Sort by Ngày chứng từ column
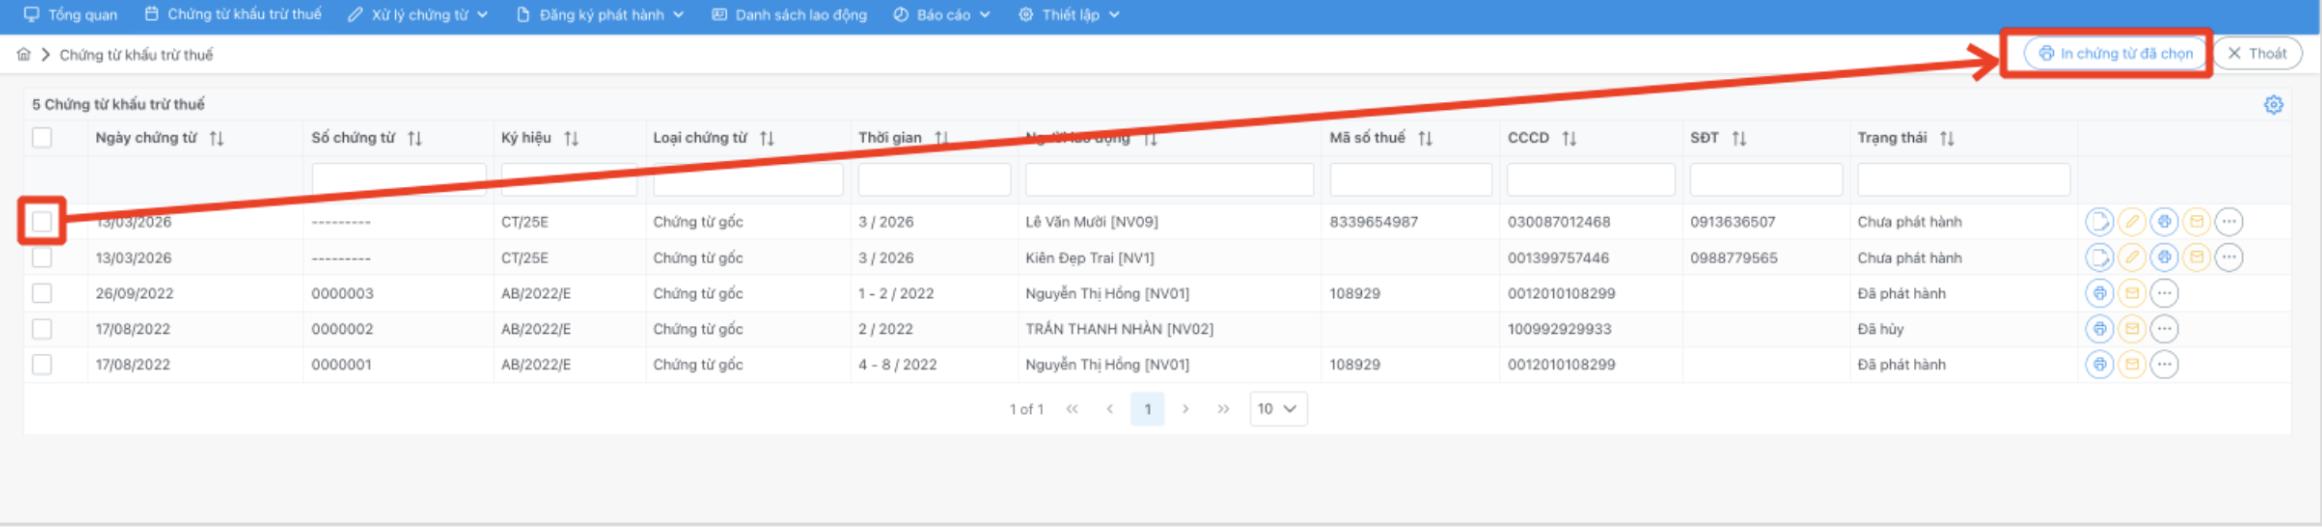Image resolution: width=2322 pixels, height=528 pixels. (x=217, y=139)
